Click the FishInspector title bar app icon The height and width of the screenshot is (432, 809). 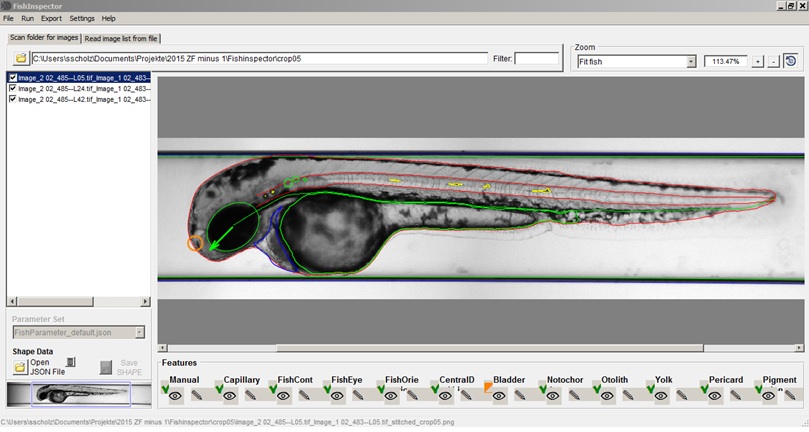coord(6,6)
